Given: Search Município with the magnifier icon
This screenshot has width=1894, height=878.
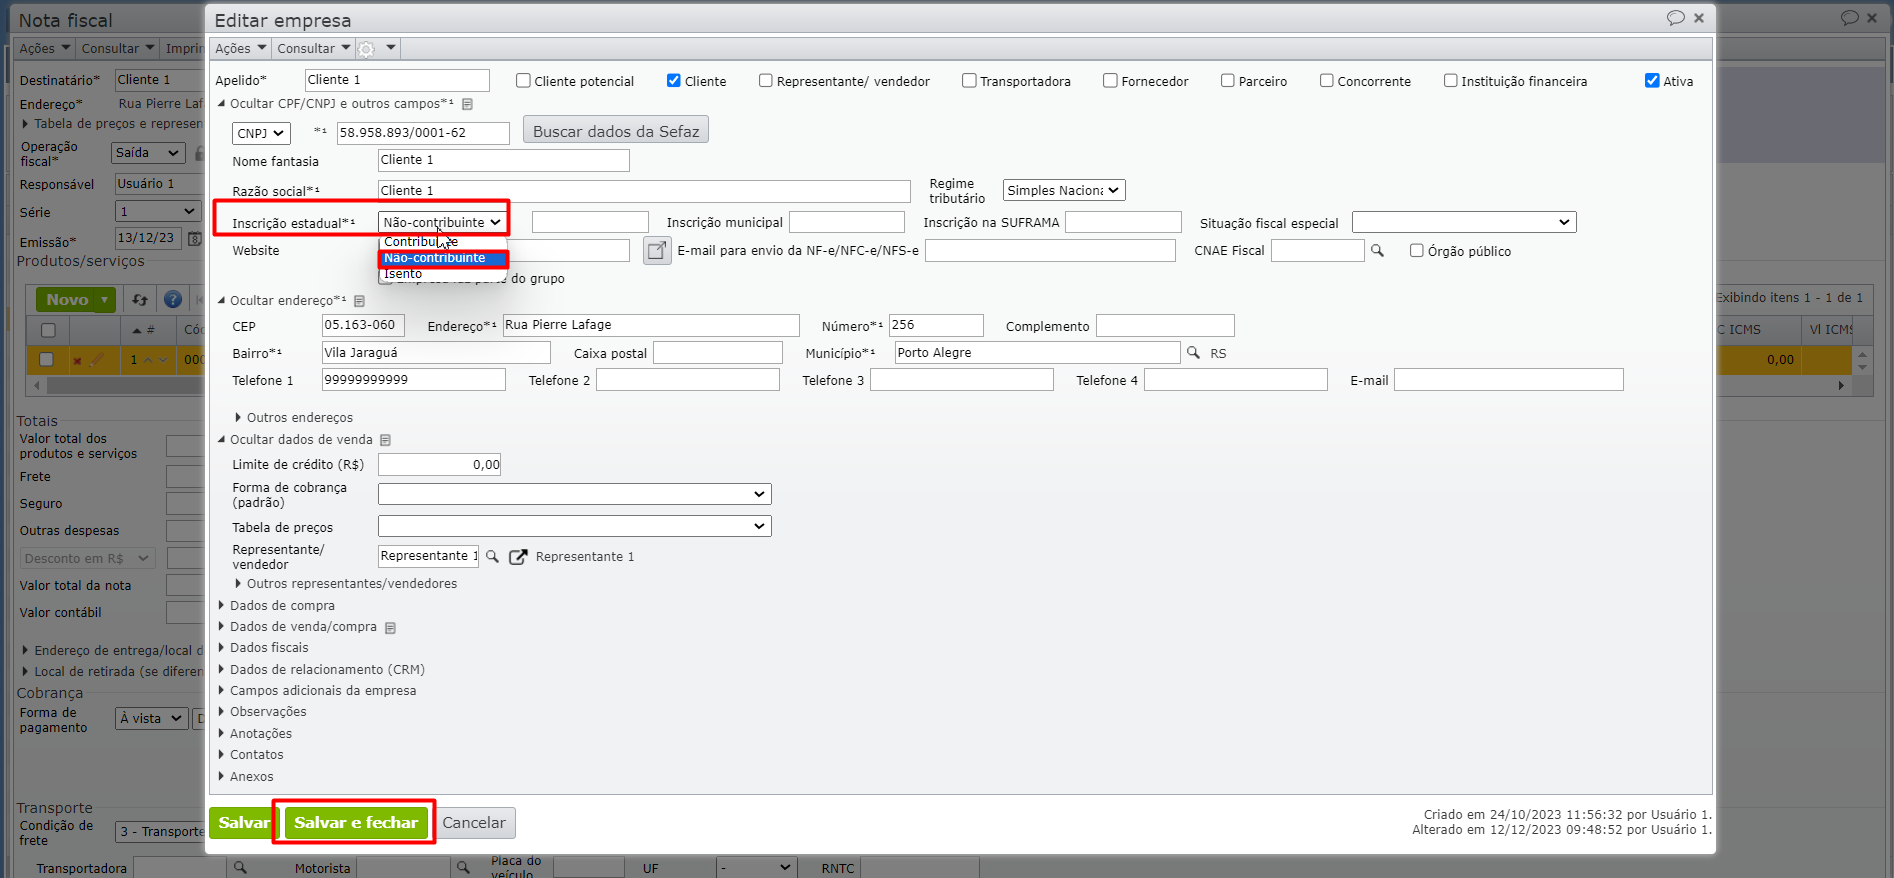Looking at the screenshot, I should (x=1193, y=353).
